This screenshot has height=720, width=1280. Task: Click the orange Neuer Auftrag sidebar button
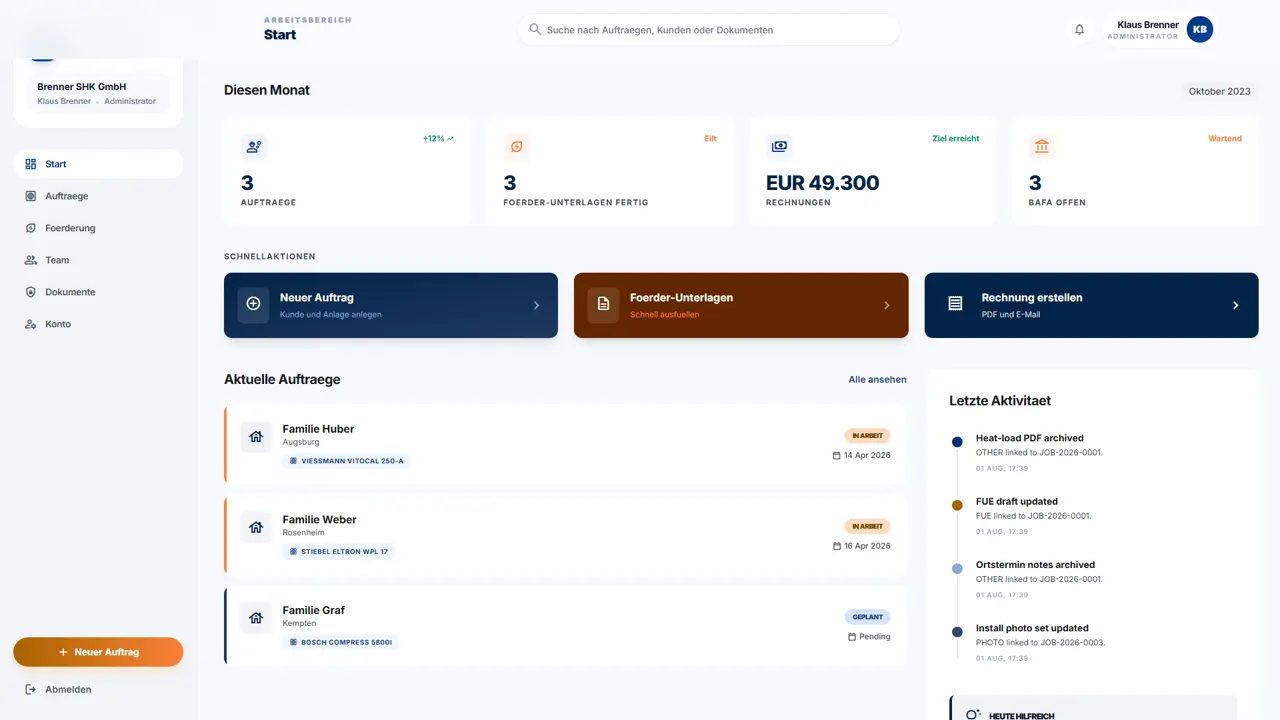(98, 652)
